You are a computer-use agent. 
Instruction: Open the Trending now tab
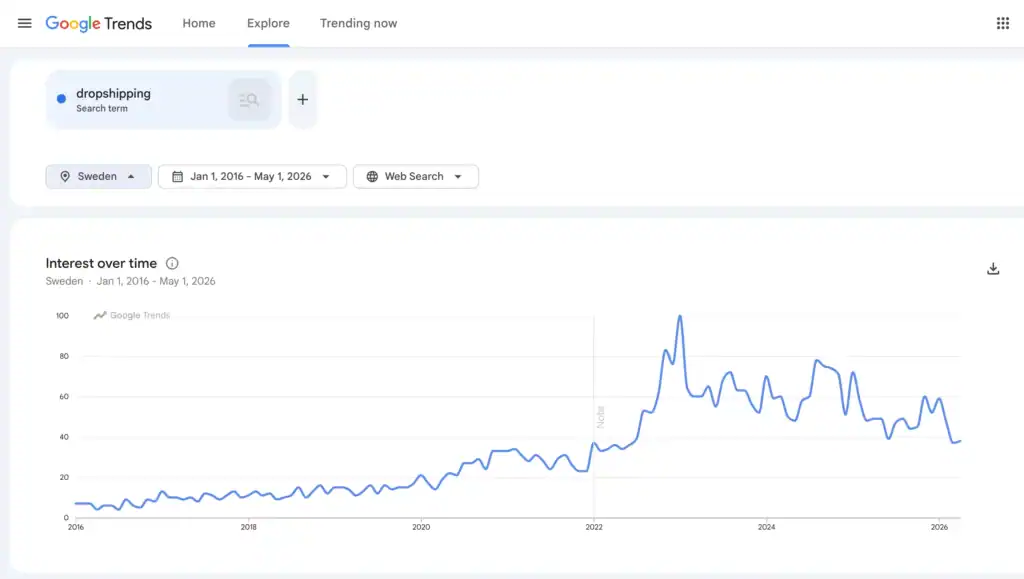pyautogui.click(x=358, y=23)
